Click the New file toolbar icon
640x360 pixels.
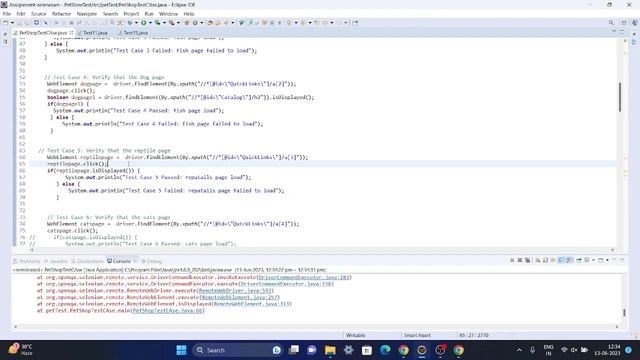5,22
